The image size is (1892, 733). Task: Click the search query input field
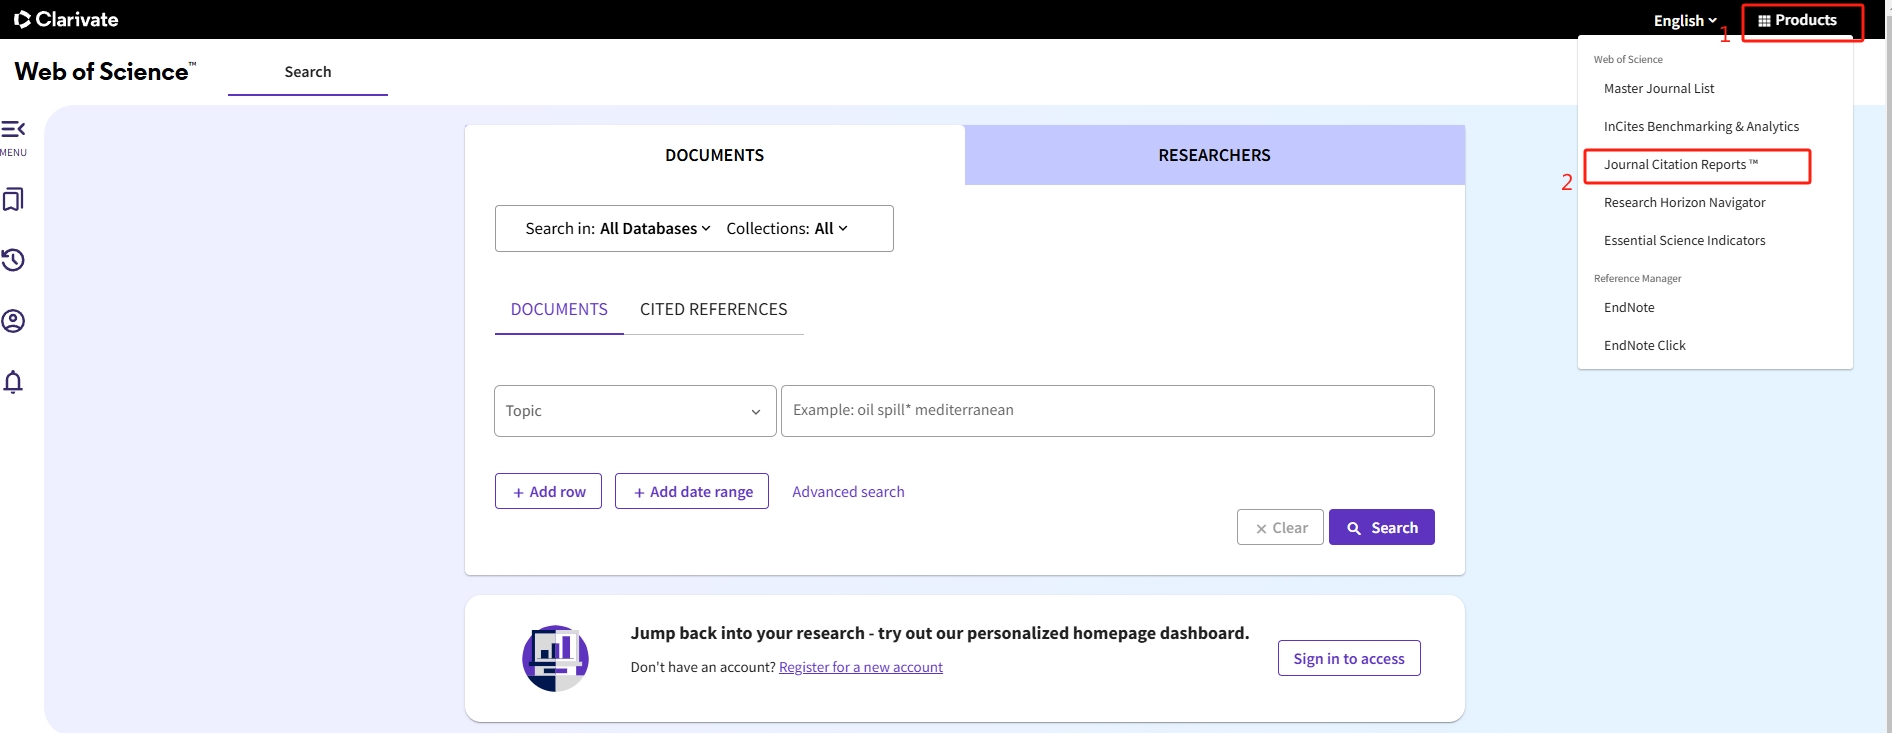1107,411
